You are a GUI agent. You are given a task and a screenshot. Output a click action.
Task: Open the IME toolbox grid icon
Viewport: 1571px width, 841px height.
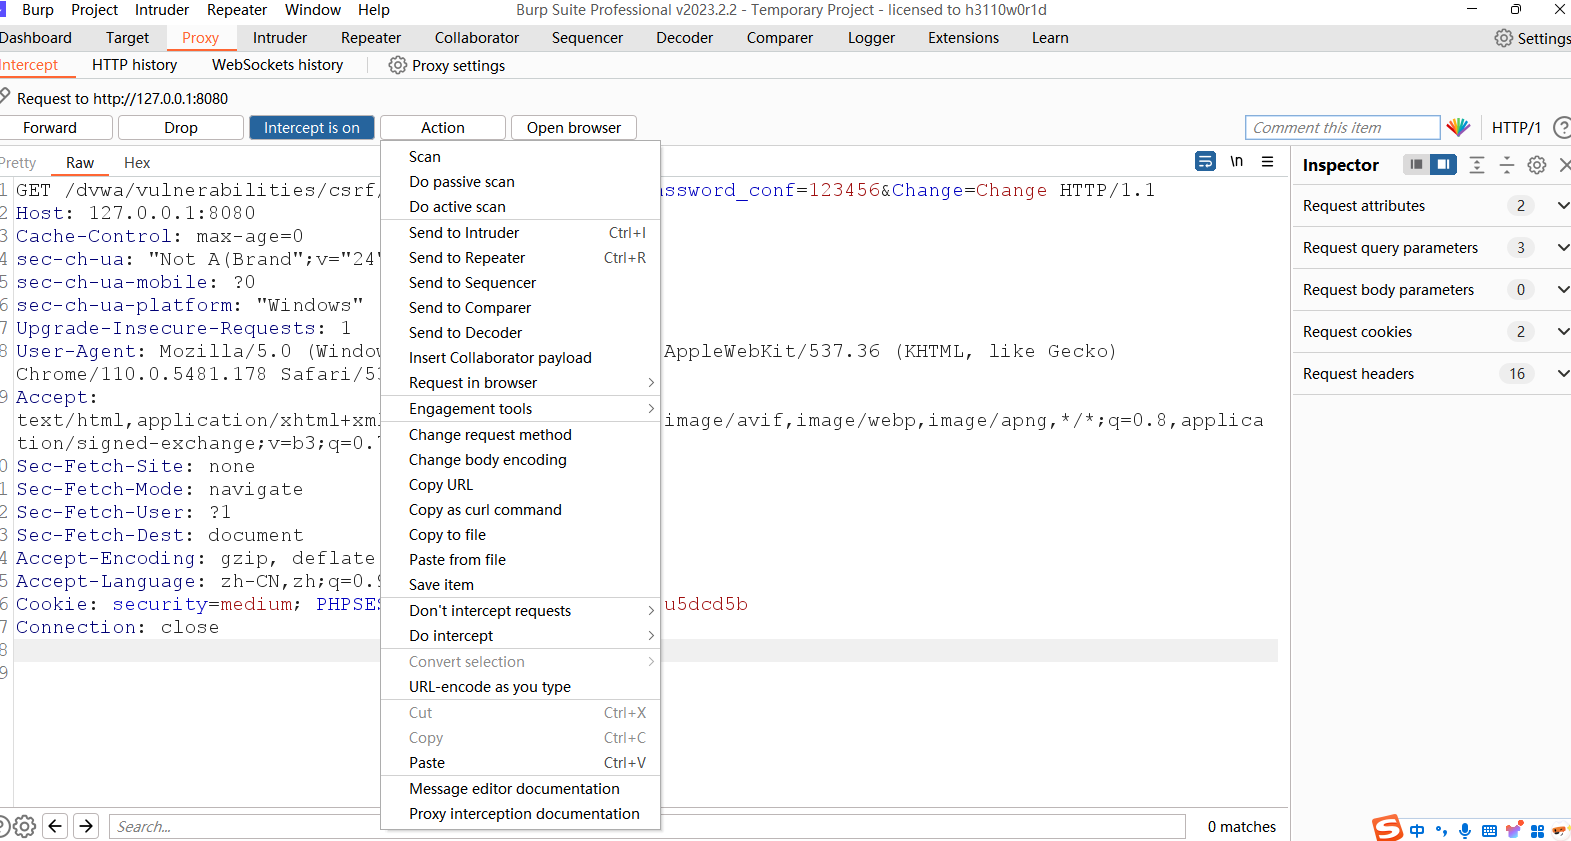pyautogui.click(x=1538, y=831)
